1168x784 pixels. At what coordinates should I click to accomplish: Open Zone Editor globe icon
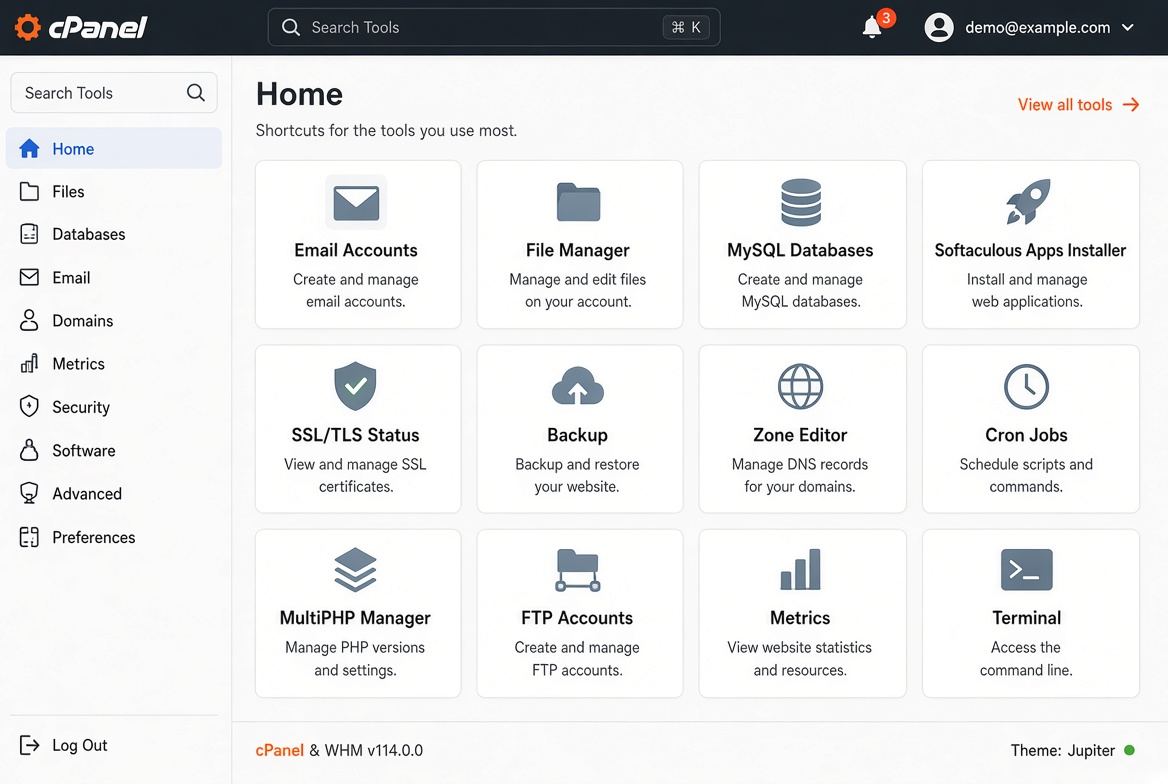pos(800,386)
